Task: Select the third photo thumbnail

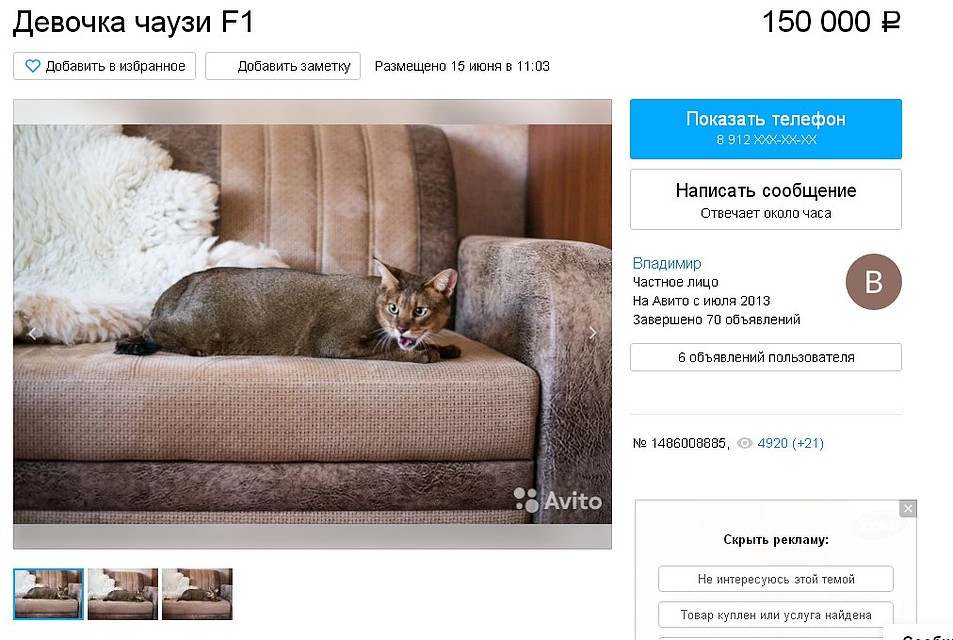Action: pos(197,594)
